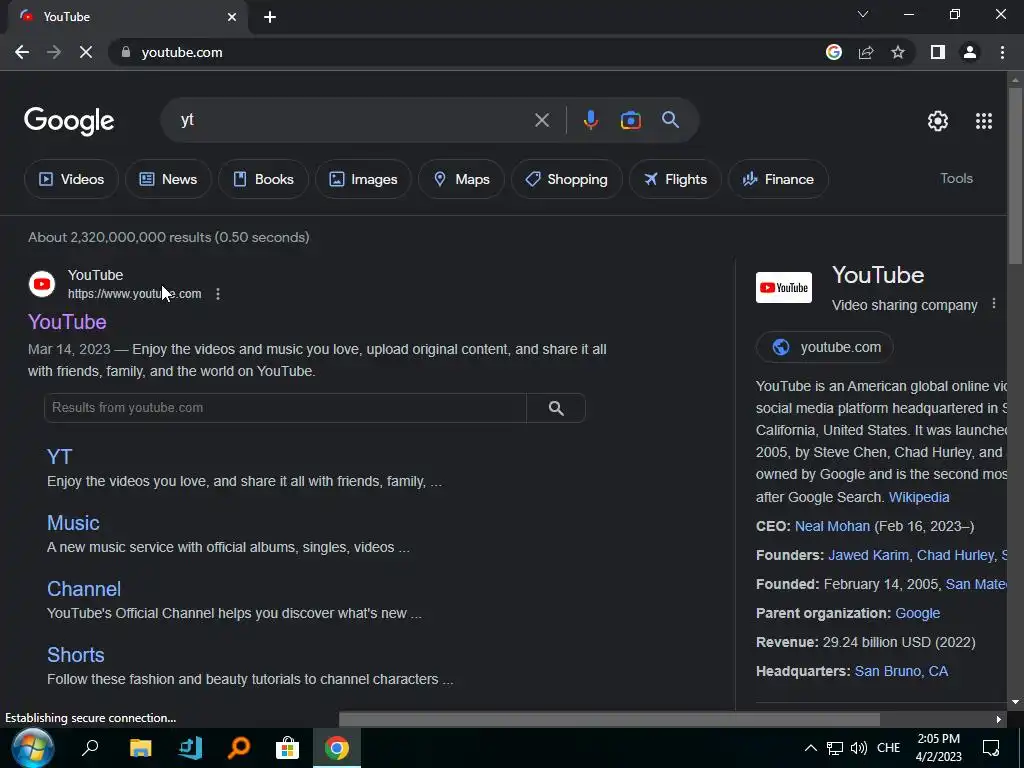Viewport: 1024px width, 768px height.
Task: Click the vertical page scrollbar thumb
Action: [x=1015, y=176]
